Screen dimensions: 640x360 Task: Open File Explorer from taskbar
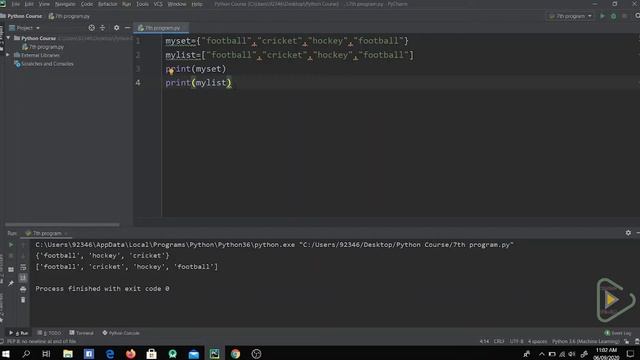pos(68,353)
